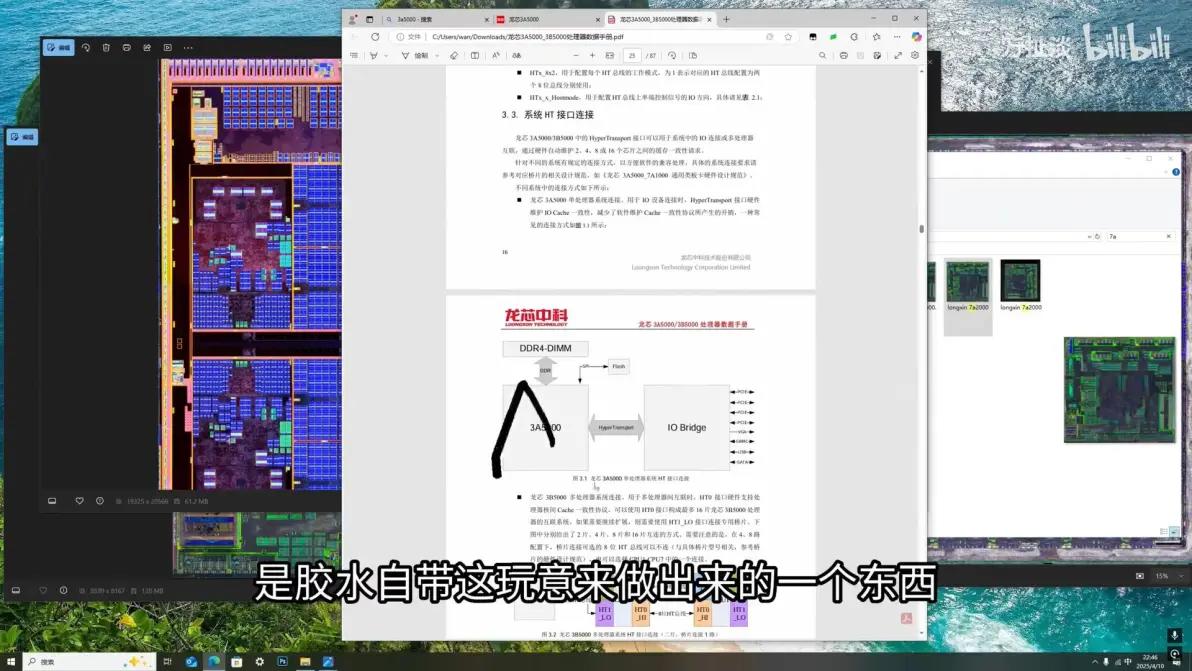
Task: Open Photoshop from the taskbar
Action: click(282, 662)
